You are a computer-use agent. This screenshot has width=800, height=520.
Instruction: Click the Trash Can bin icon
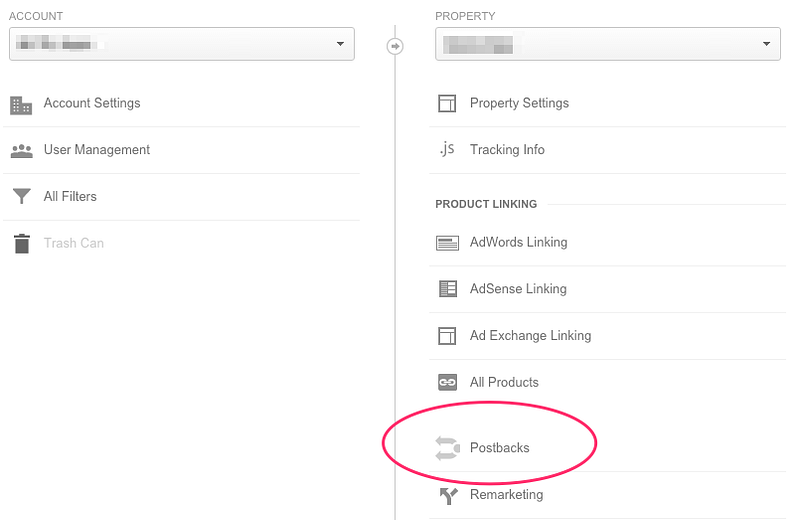coord(21,243)
